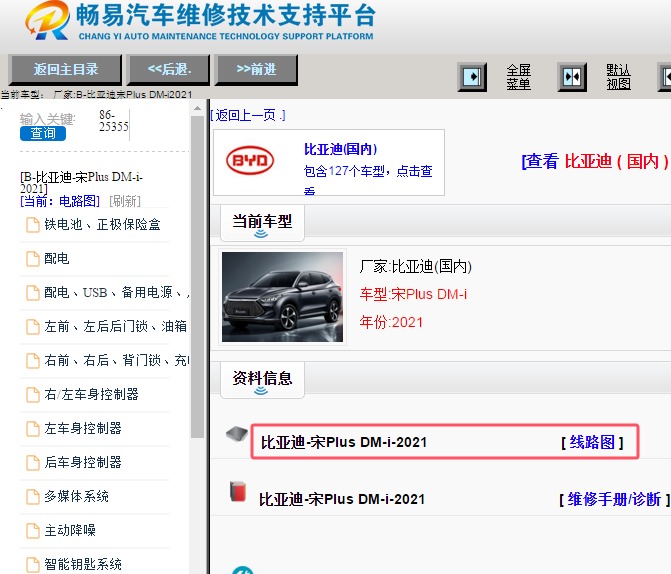Click the page icon beside 多媒体系统
Screen dimensions: 671x574
coord(33,497)
